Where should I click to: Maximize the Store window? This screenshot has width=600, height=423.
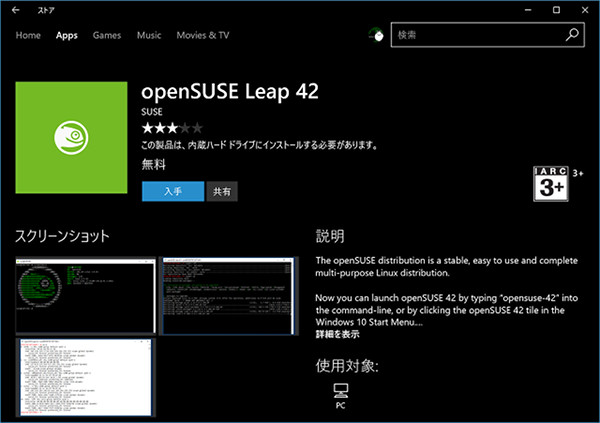click(556, 10)
